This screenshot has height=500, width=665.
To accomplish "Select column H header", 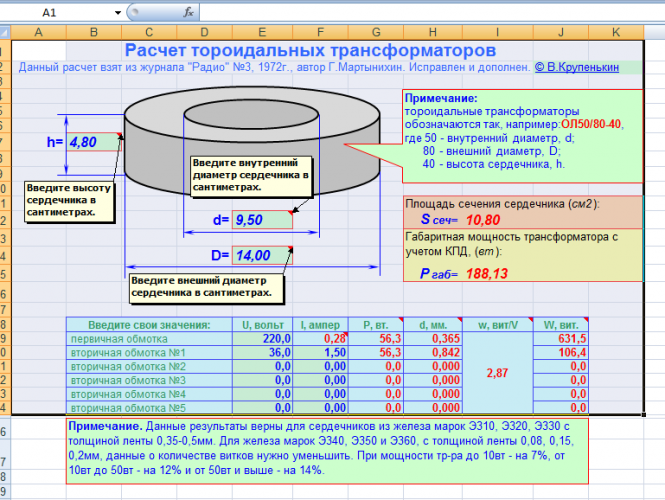I will pos(433,32).
